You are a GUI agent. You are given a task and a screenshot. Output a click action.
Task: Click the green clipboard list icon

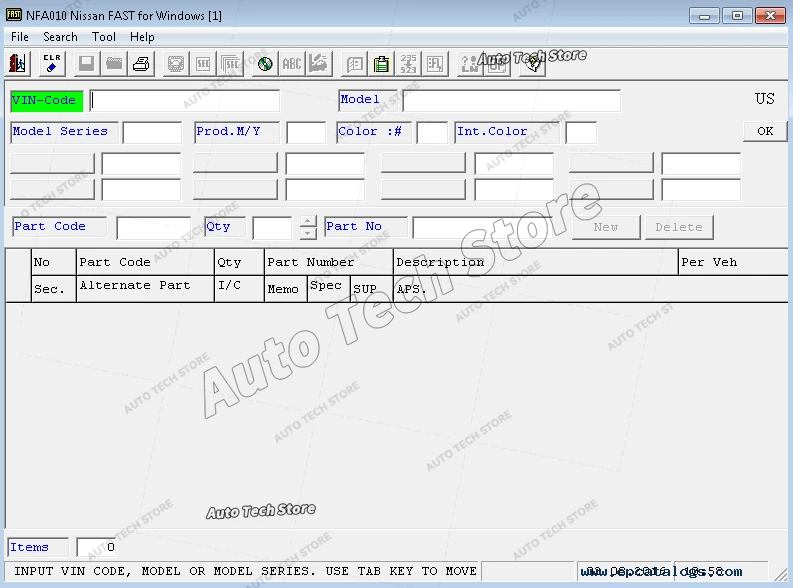(381, 64)
